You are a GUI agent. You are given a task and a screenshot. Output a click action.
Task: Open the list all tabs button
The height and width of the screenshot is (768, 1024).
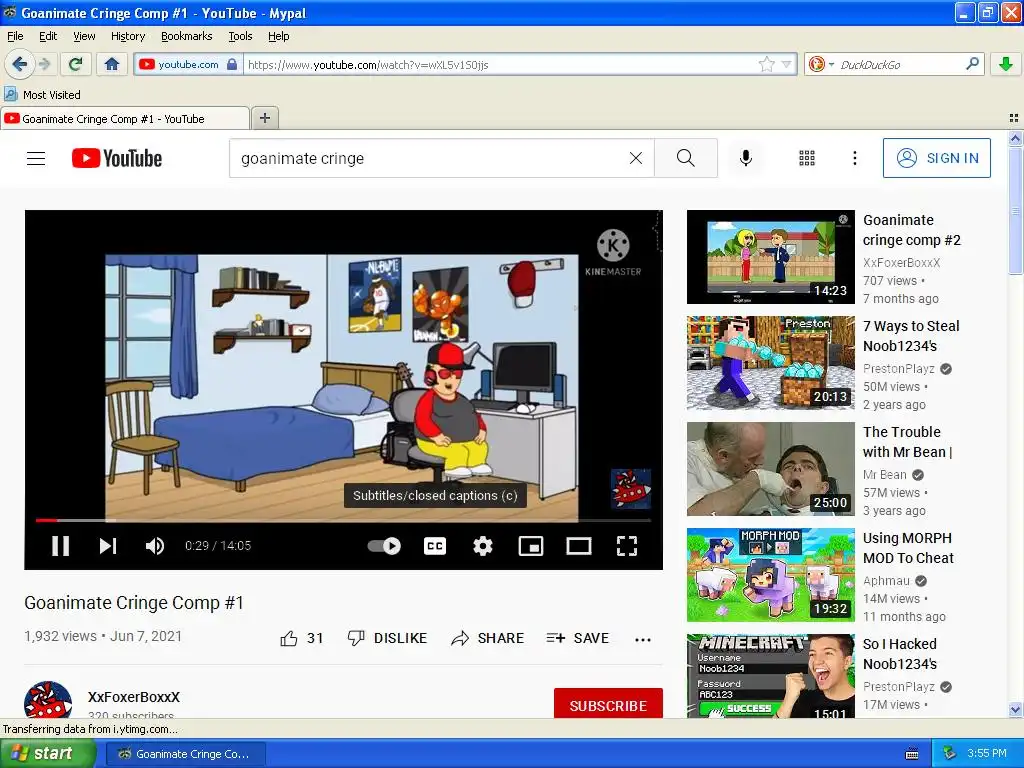tap(1014, 118)
